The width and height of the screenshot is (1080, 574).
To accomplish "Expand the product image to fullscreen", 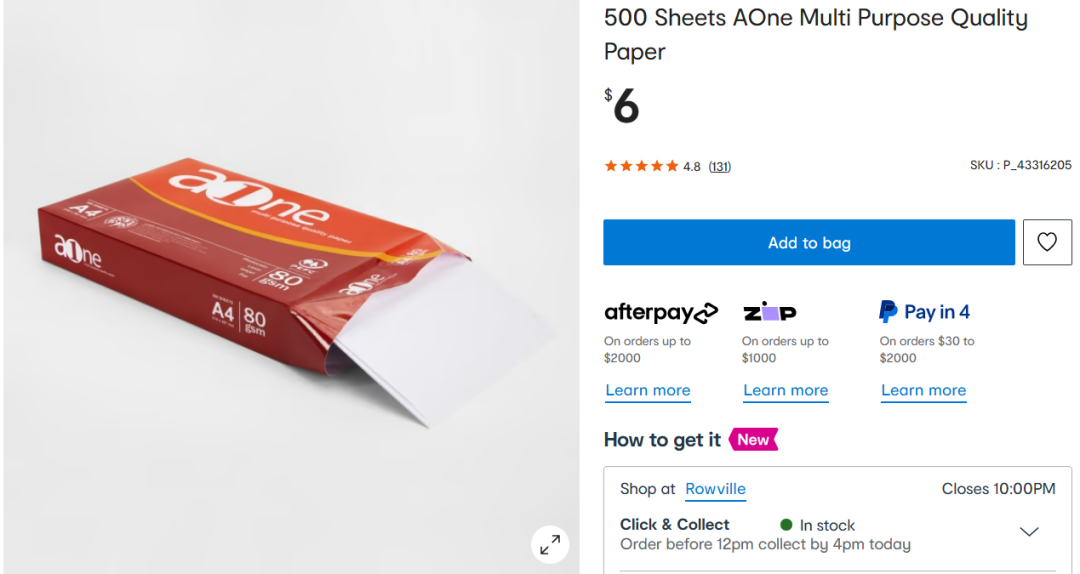I will [550, 545].
